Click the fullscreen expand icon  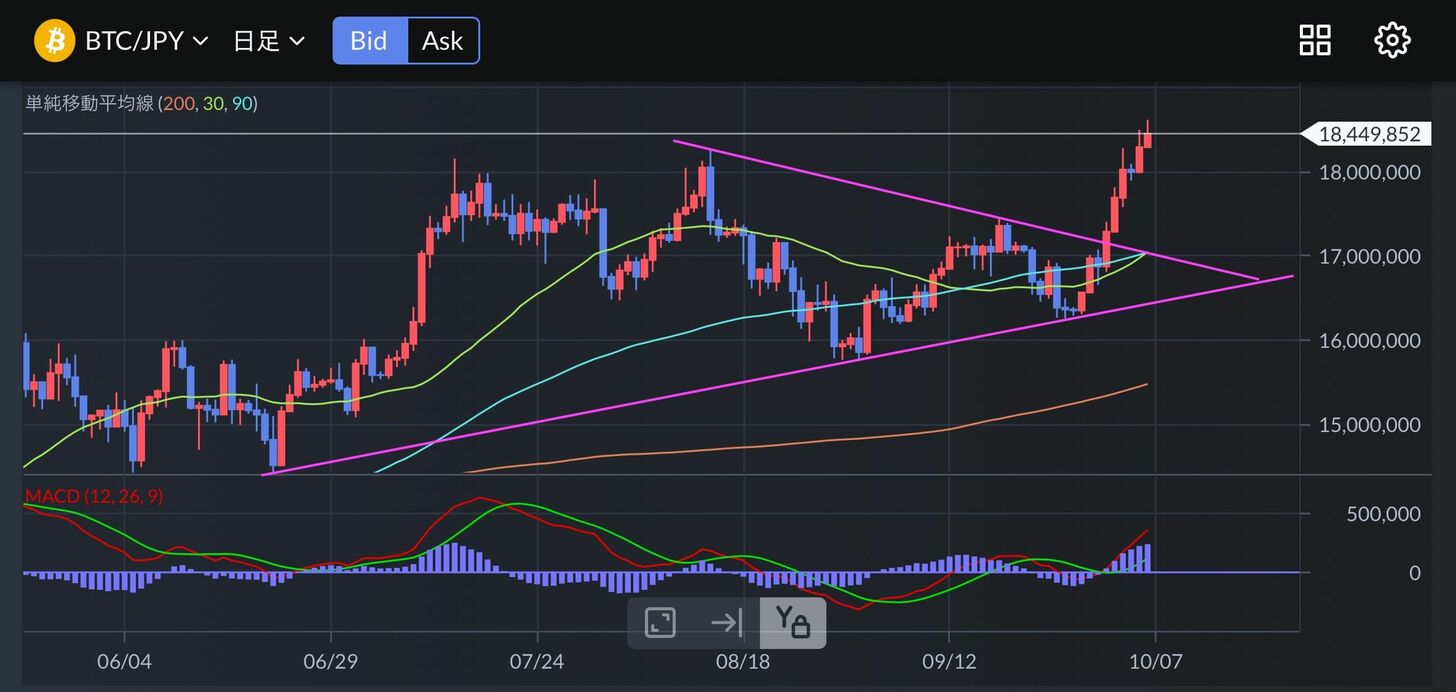(x=660, y=623)
